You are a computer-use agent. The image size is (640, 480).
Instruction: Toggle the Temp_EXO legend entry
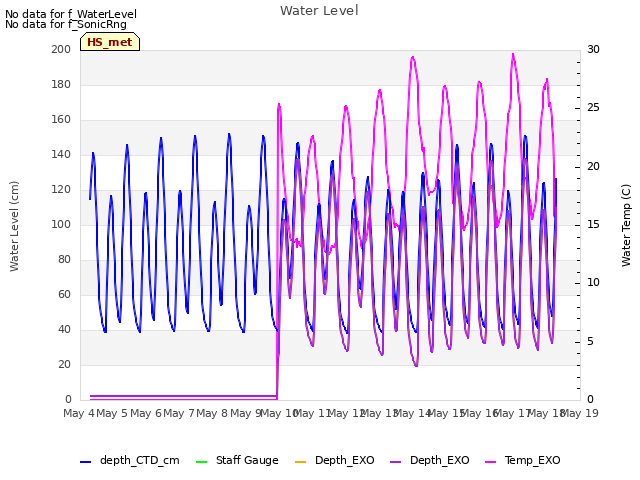(522, 460)
